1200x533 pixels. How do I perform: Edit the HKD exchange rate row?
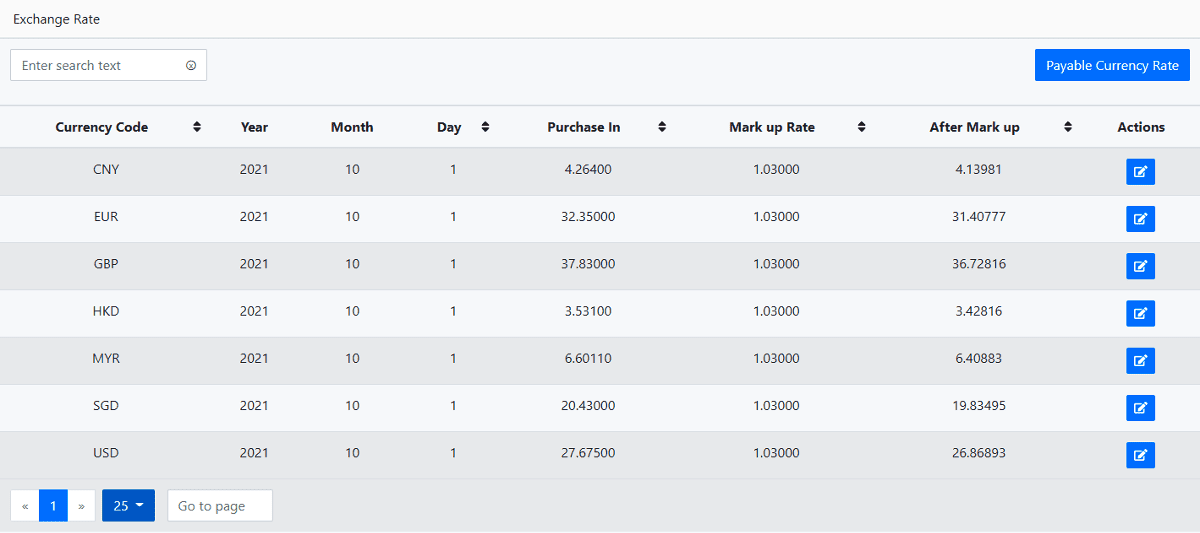tap(1140, 313)
